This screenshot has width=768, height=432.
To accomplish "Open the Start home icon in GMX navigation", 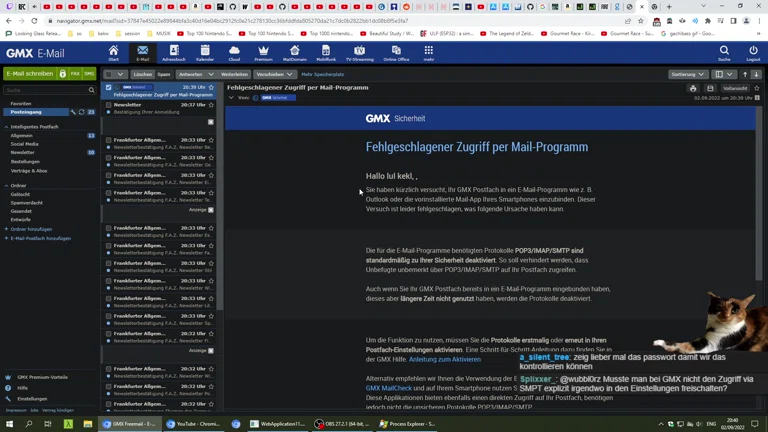I will tap(114, 53).
